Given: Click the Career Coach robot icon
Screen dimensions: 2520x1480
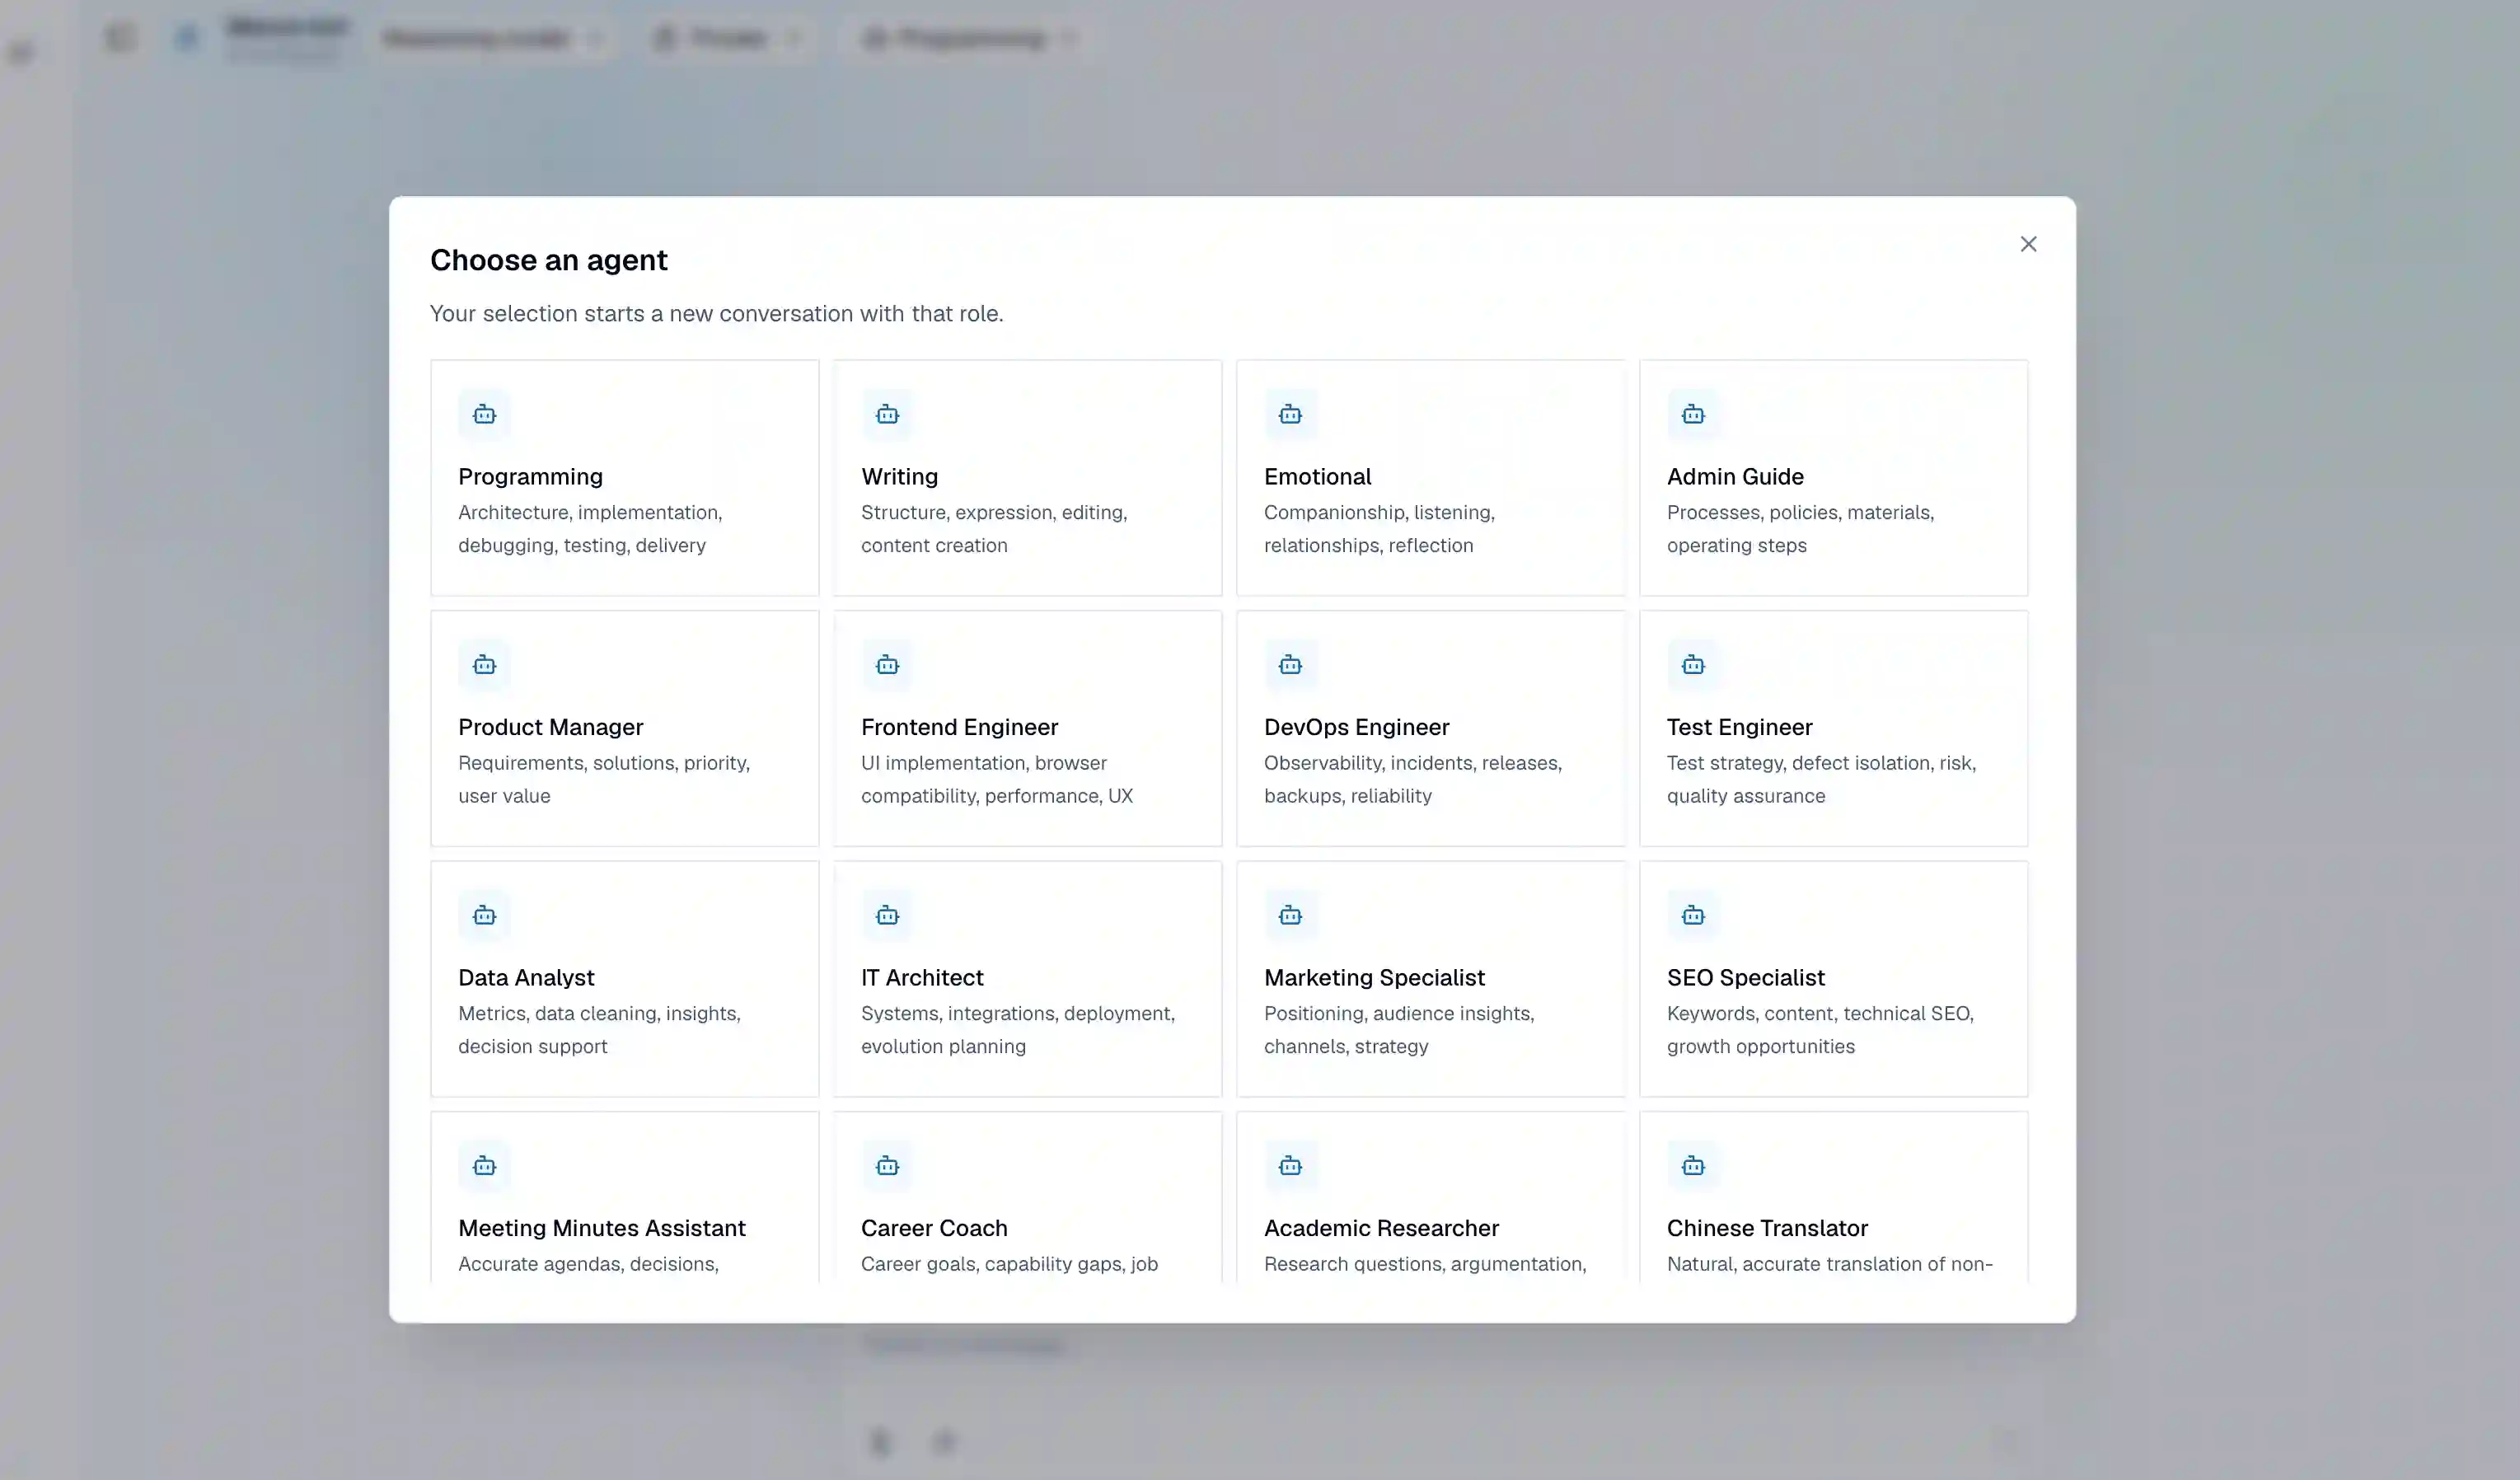Looking at the screenshot, I should (x=887, y=1166).
